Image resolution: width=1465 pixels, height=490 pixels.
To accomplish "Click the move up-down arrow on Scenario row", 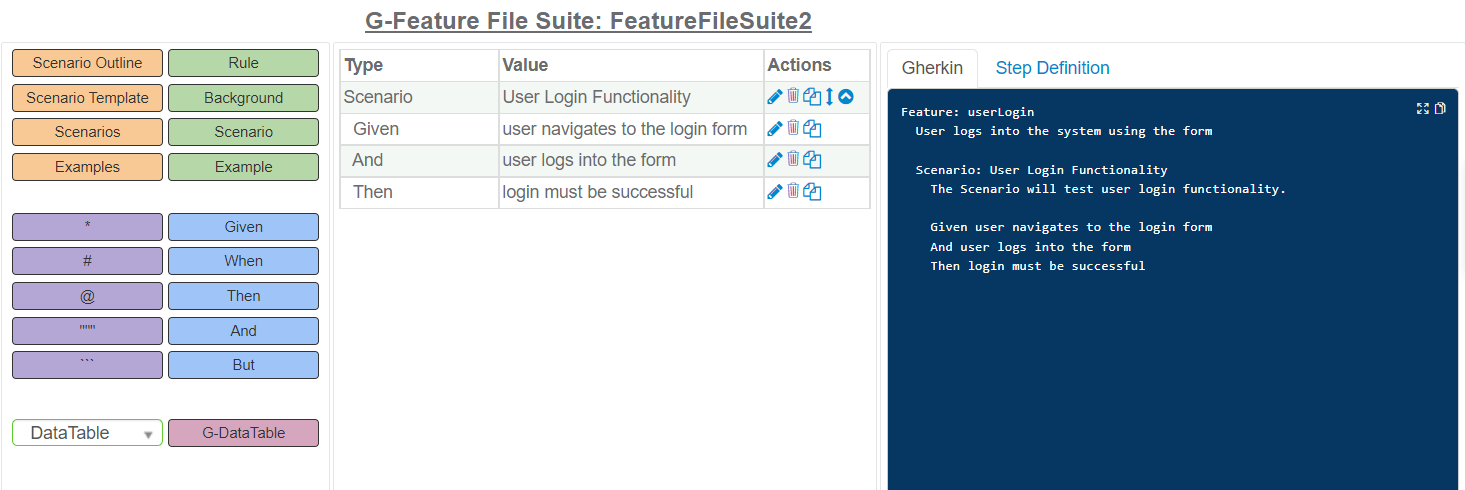I will coord(829,97).
